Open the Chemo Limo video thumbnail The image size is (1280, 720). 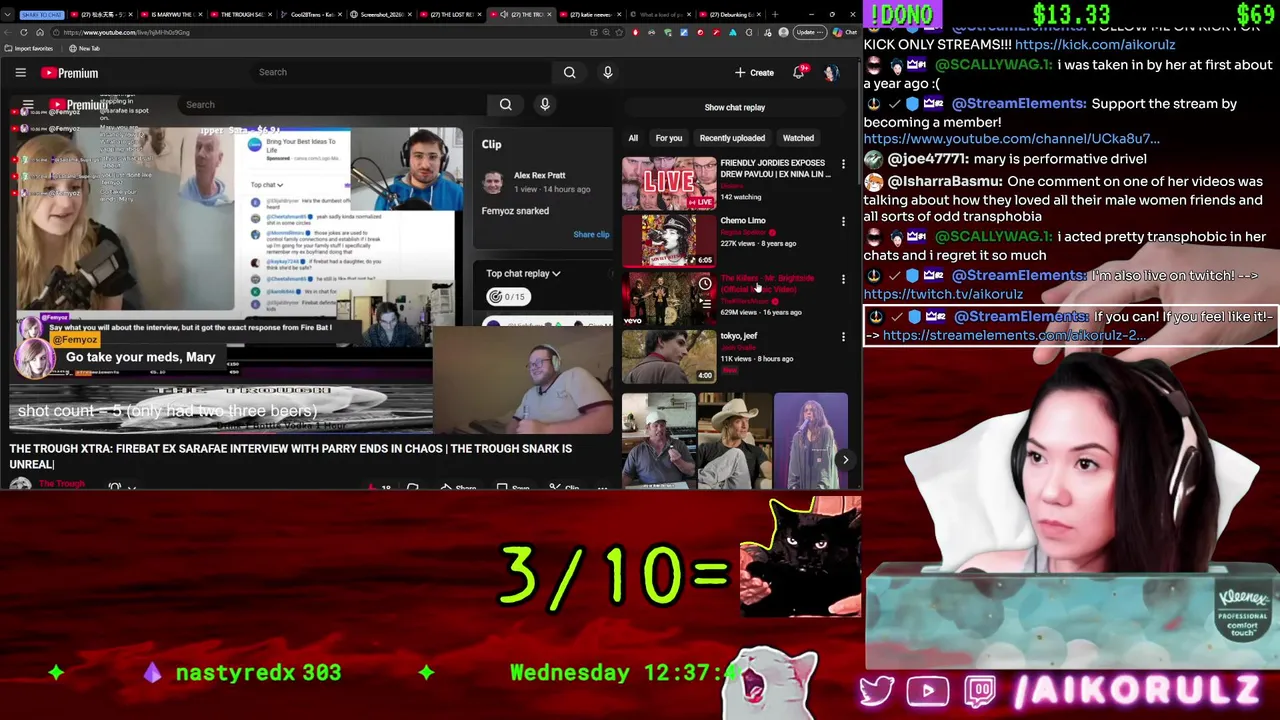tap(669, 240)
